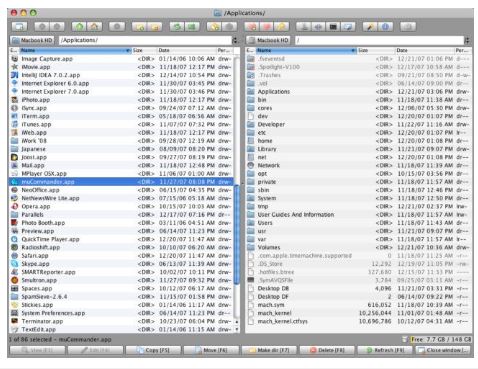Click the house-shaped home folder toolbar icon

tap(95, 27)
